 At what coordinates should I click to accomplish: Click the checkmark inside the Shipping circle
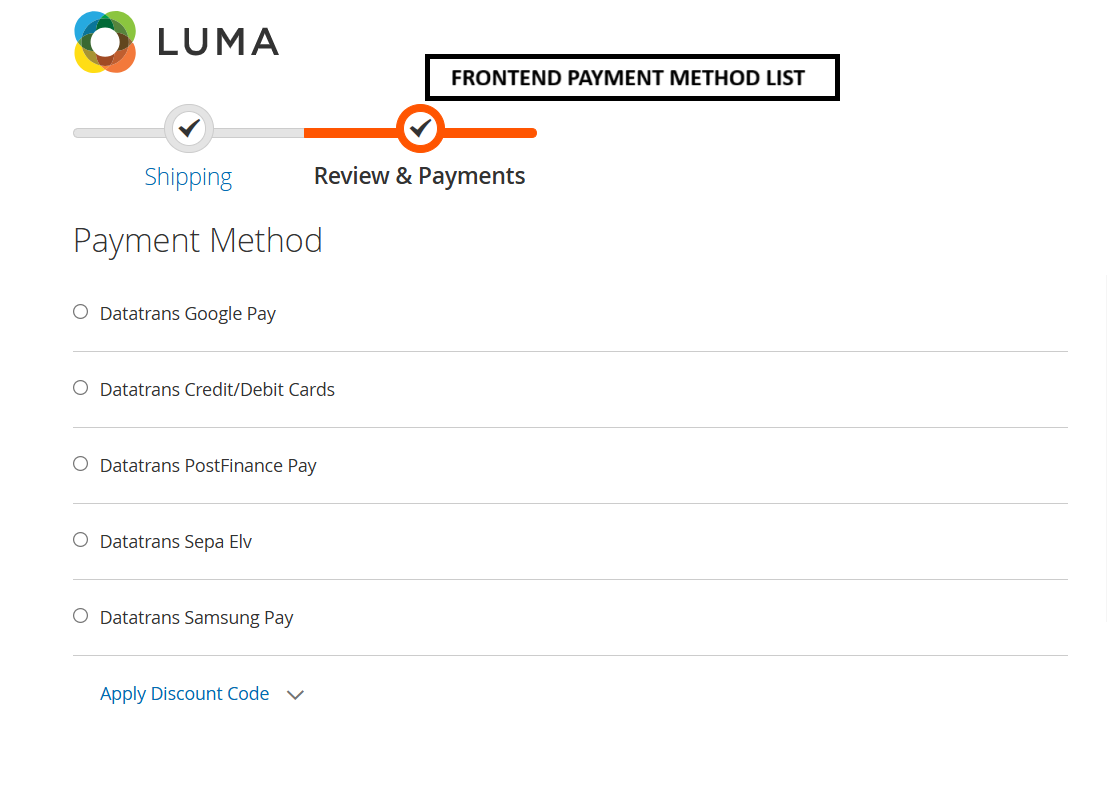point(189,128)
